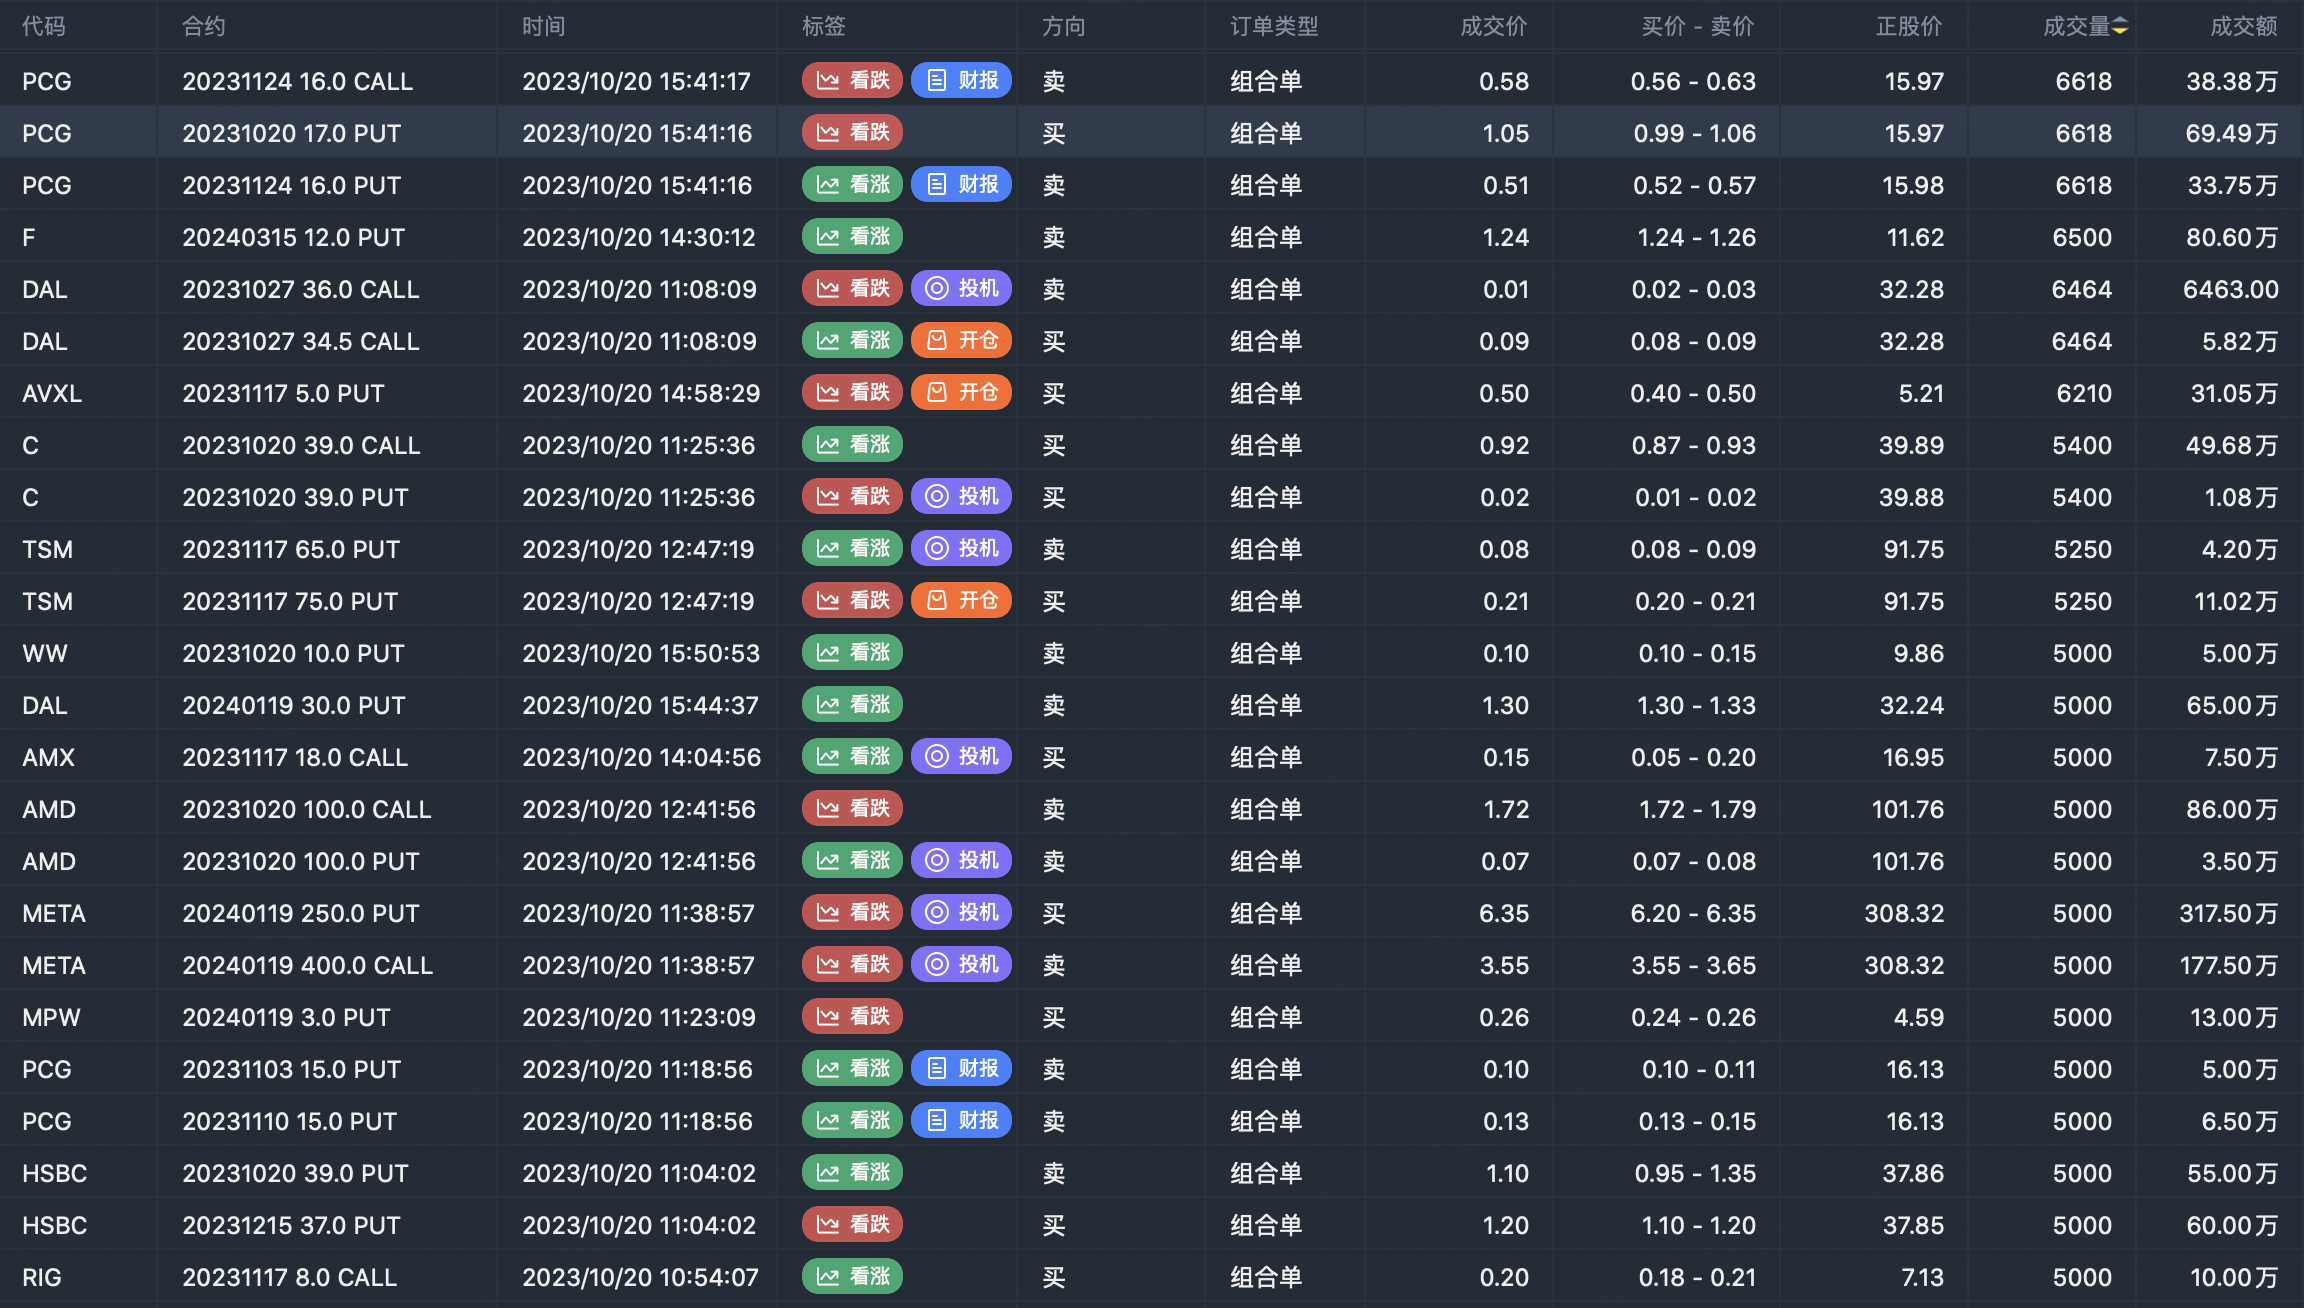Click timestamp 2023/10/20 10:54:07 in RIG row
2304x1308 pixels.
point(640,1277)
